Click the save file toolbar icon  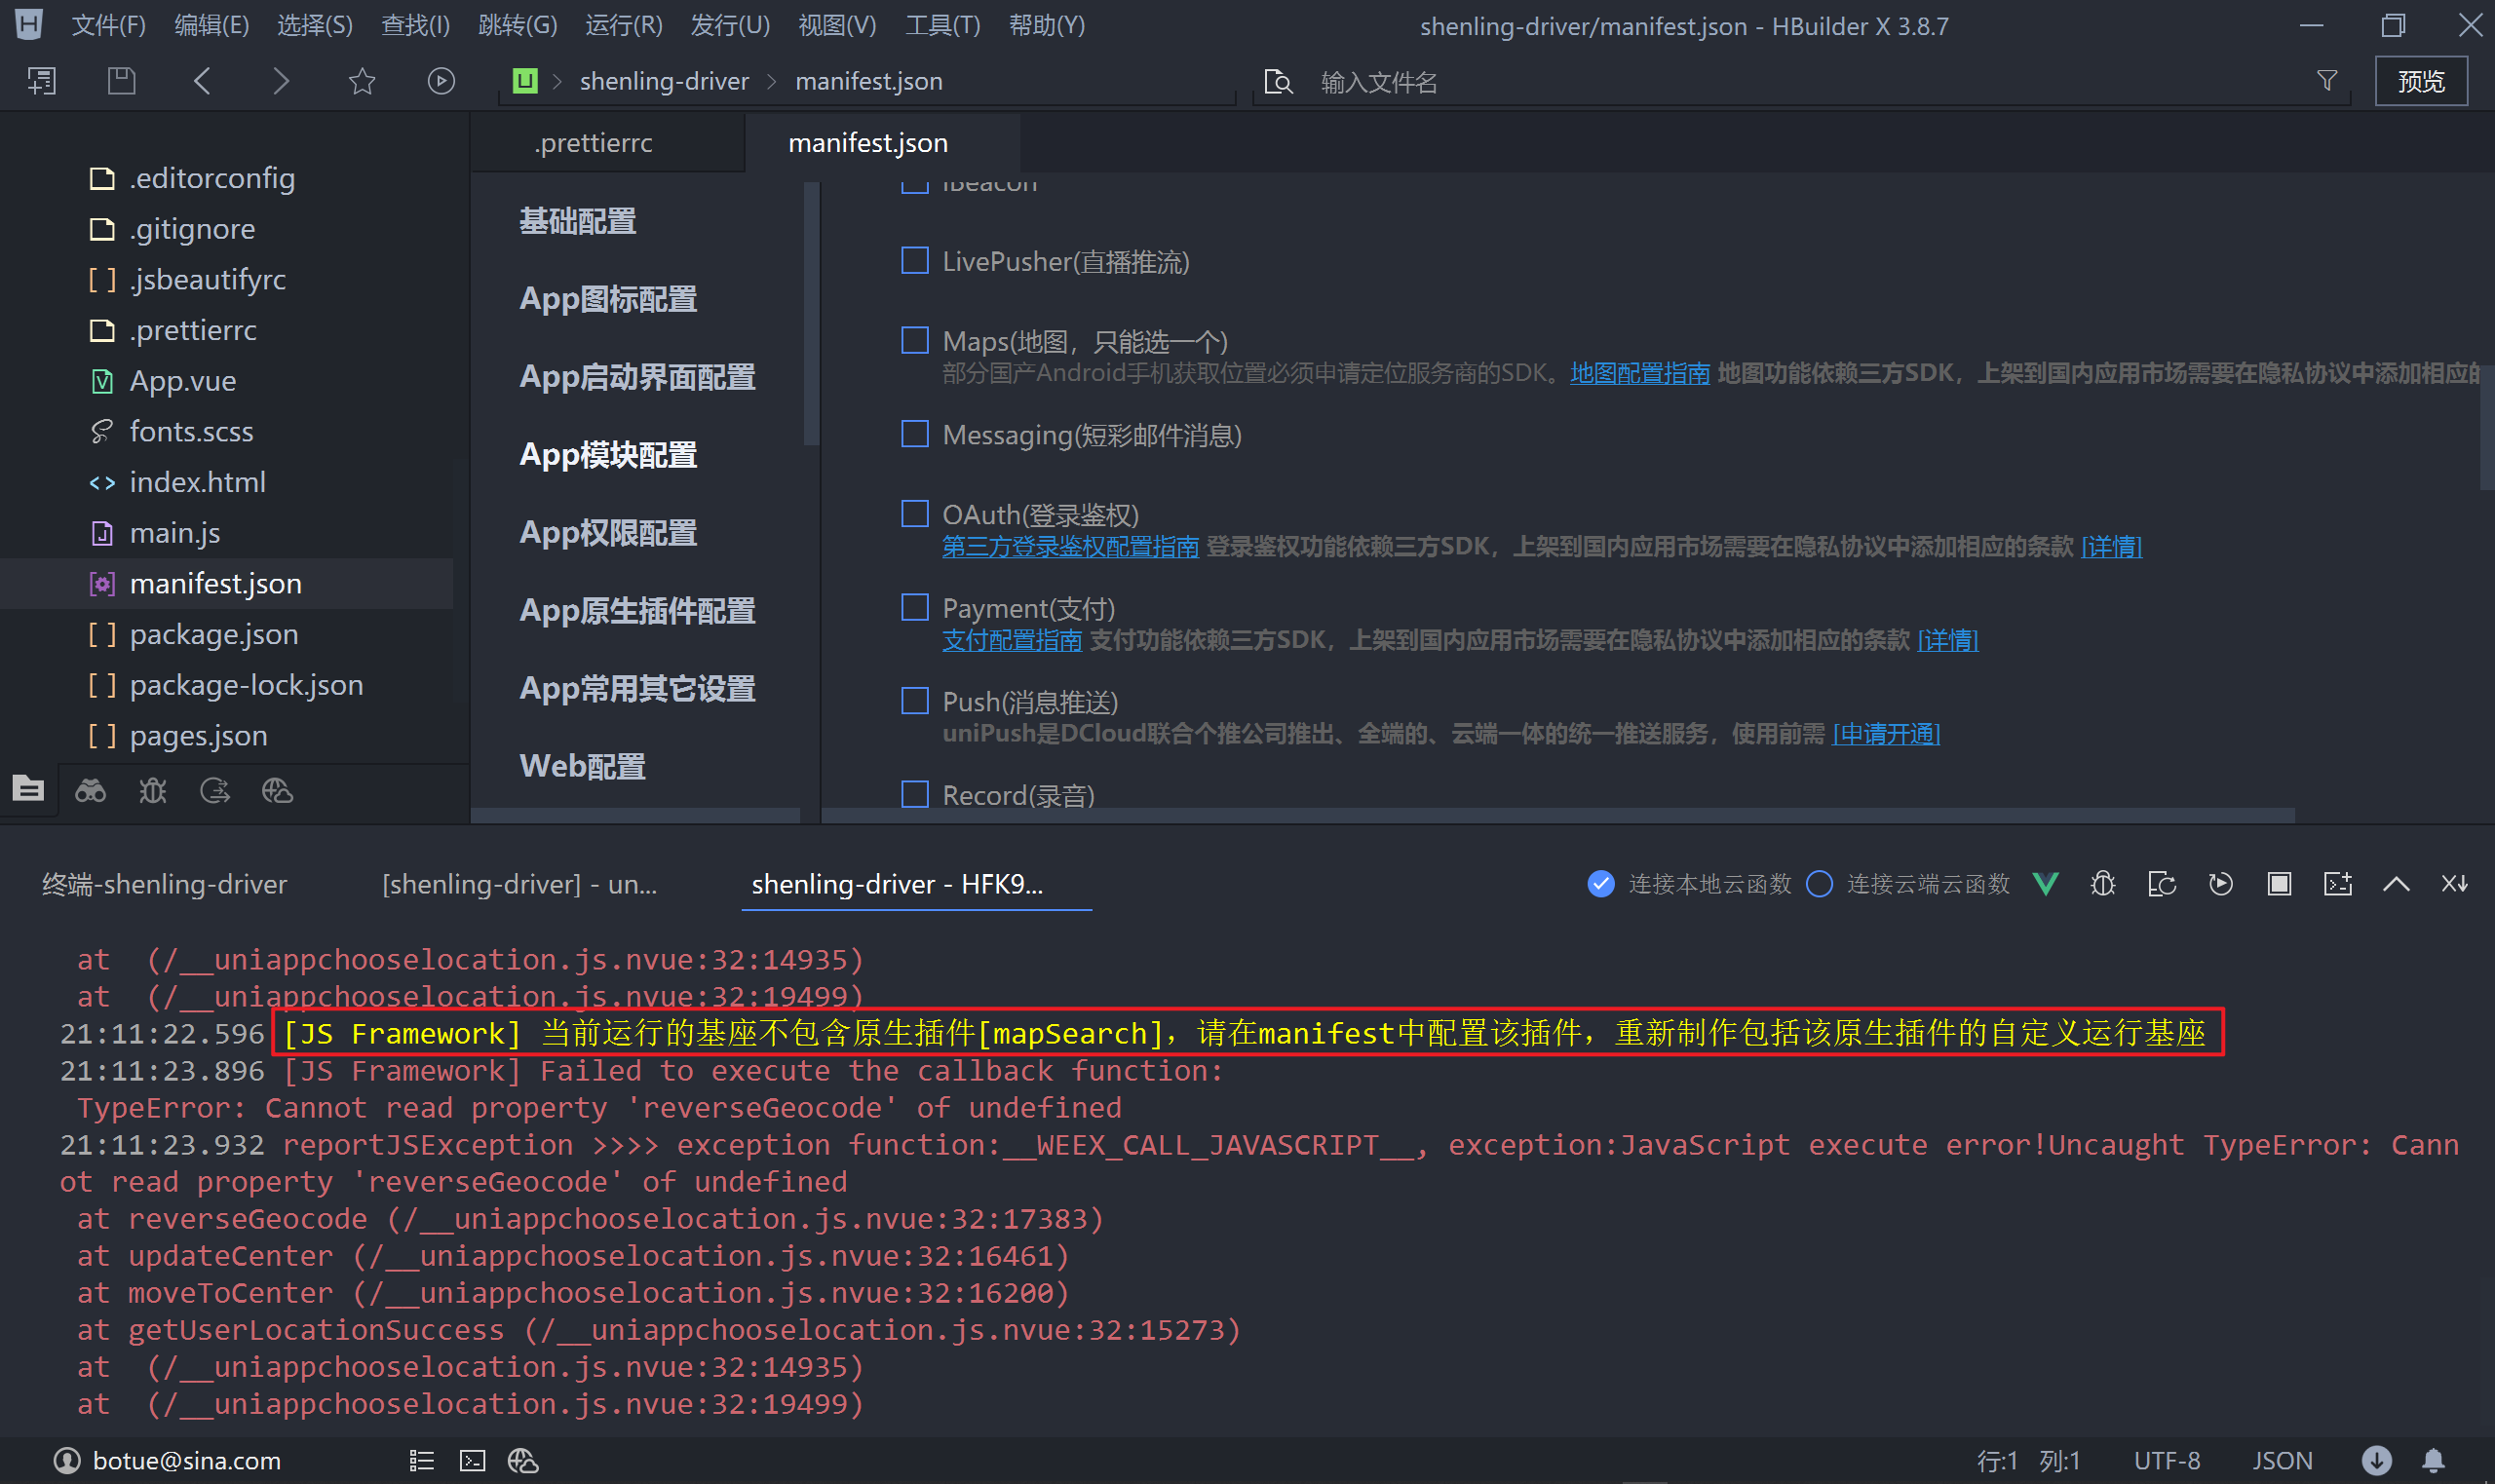(121, 81)
